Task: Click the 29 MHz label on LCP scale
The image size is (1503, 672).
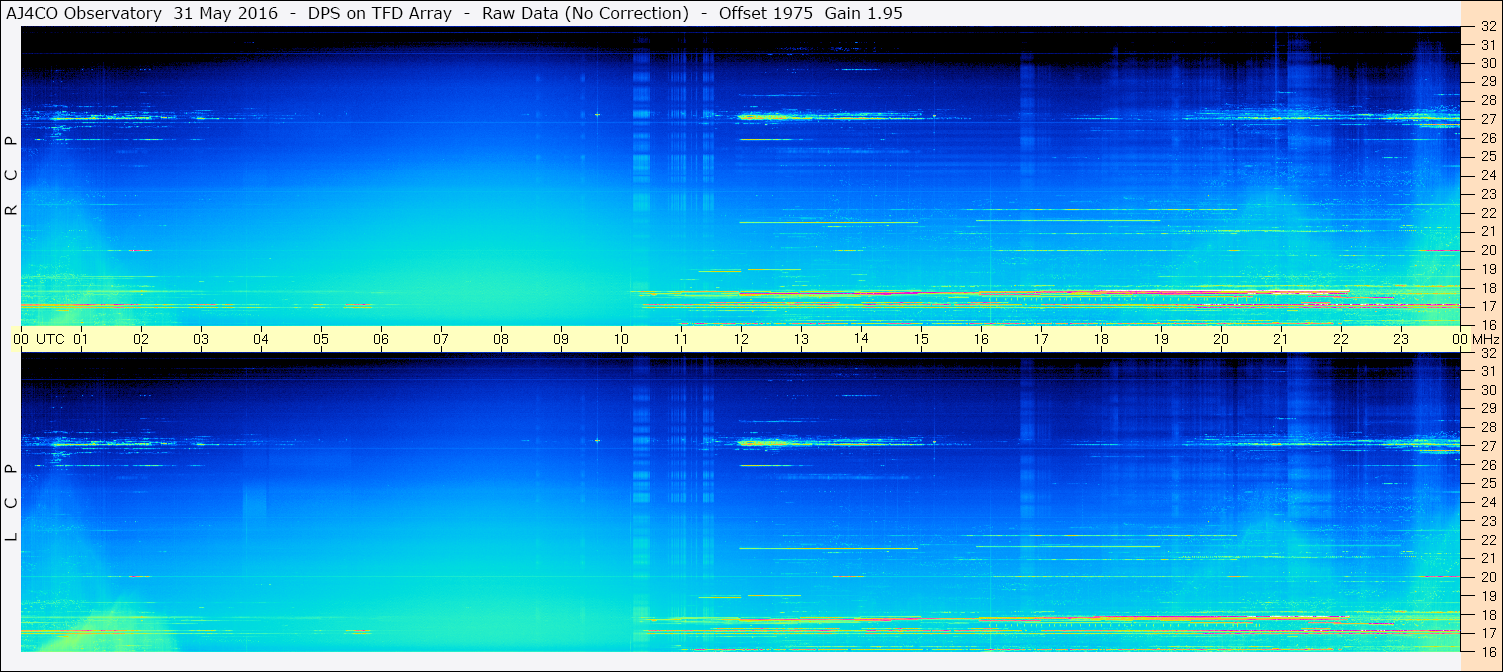Action: (1487, 409)
